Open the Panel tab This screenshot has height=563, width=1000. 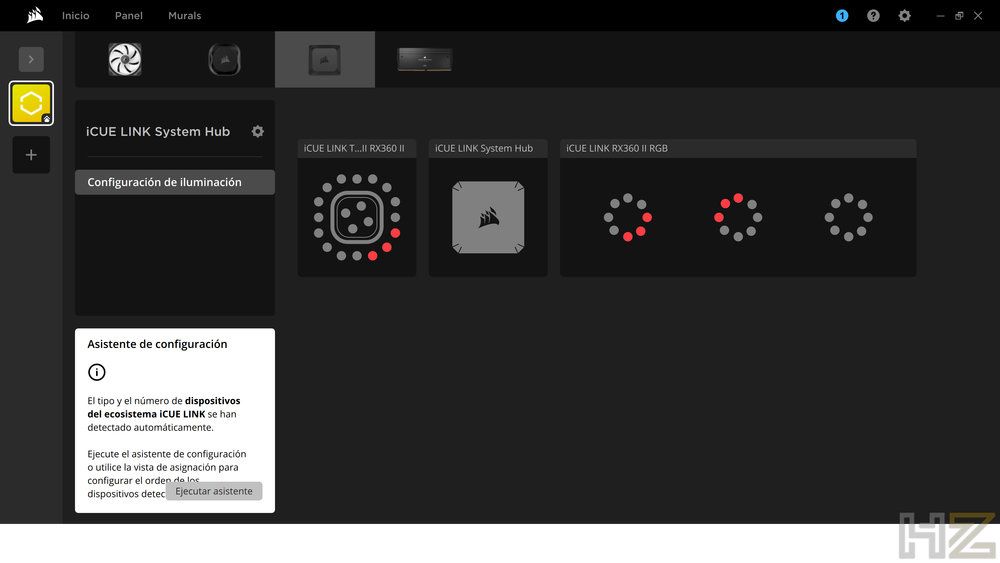point(128,15)
